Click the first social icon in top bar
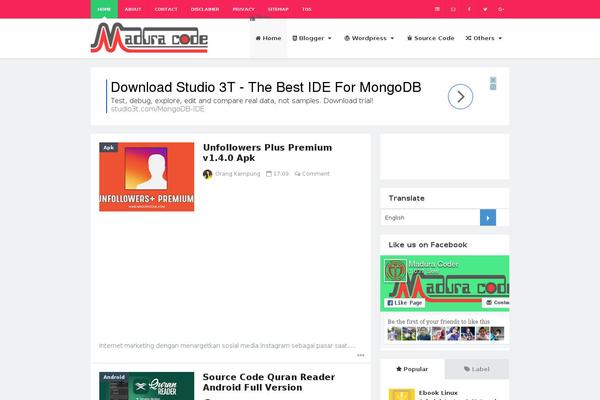 [437, 9]
